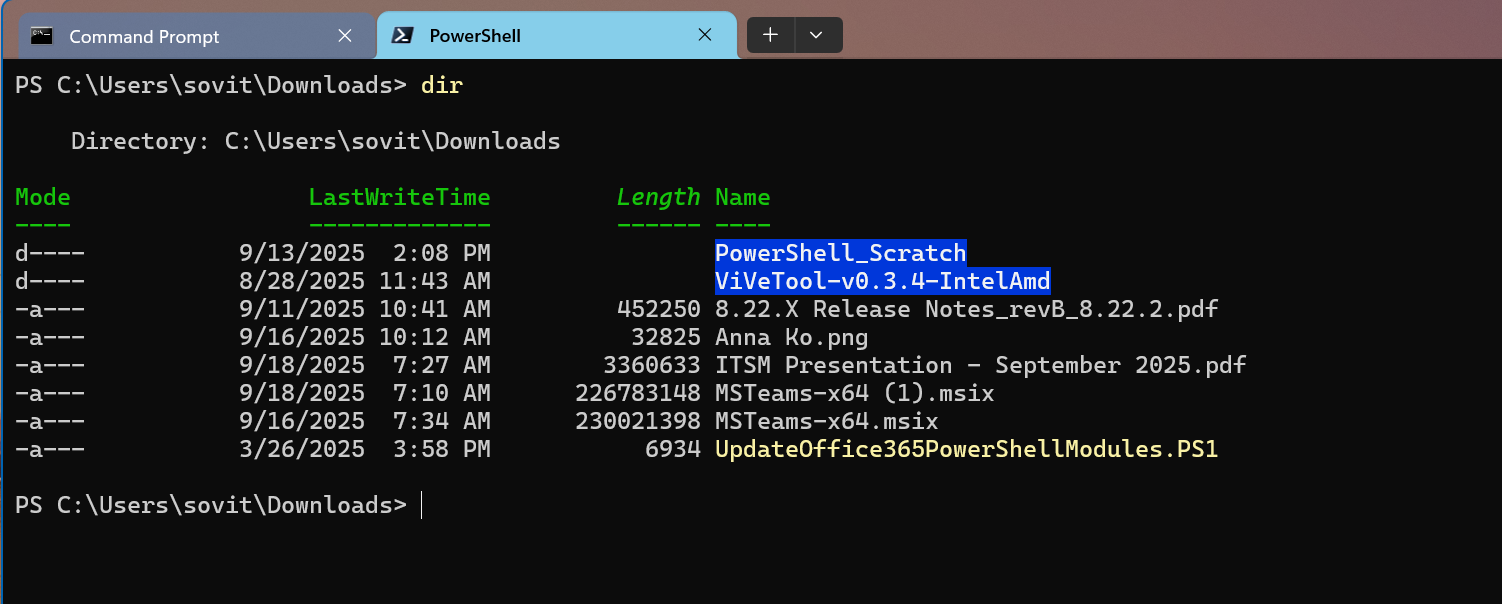Click the LastWriteTime column header text

(399, 196)
